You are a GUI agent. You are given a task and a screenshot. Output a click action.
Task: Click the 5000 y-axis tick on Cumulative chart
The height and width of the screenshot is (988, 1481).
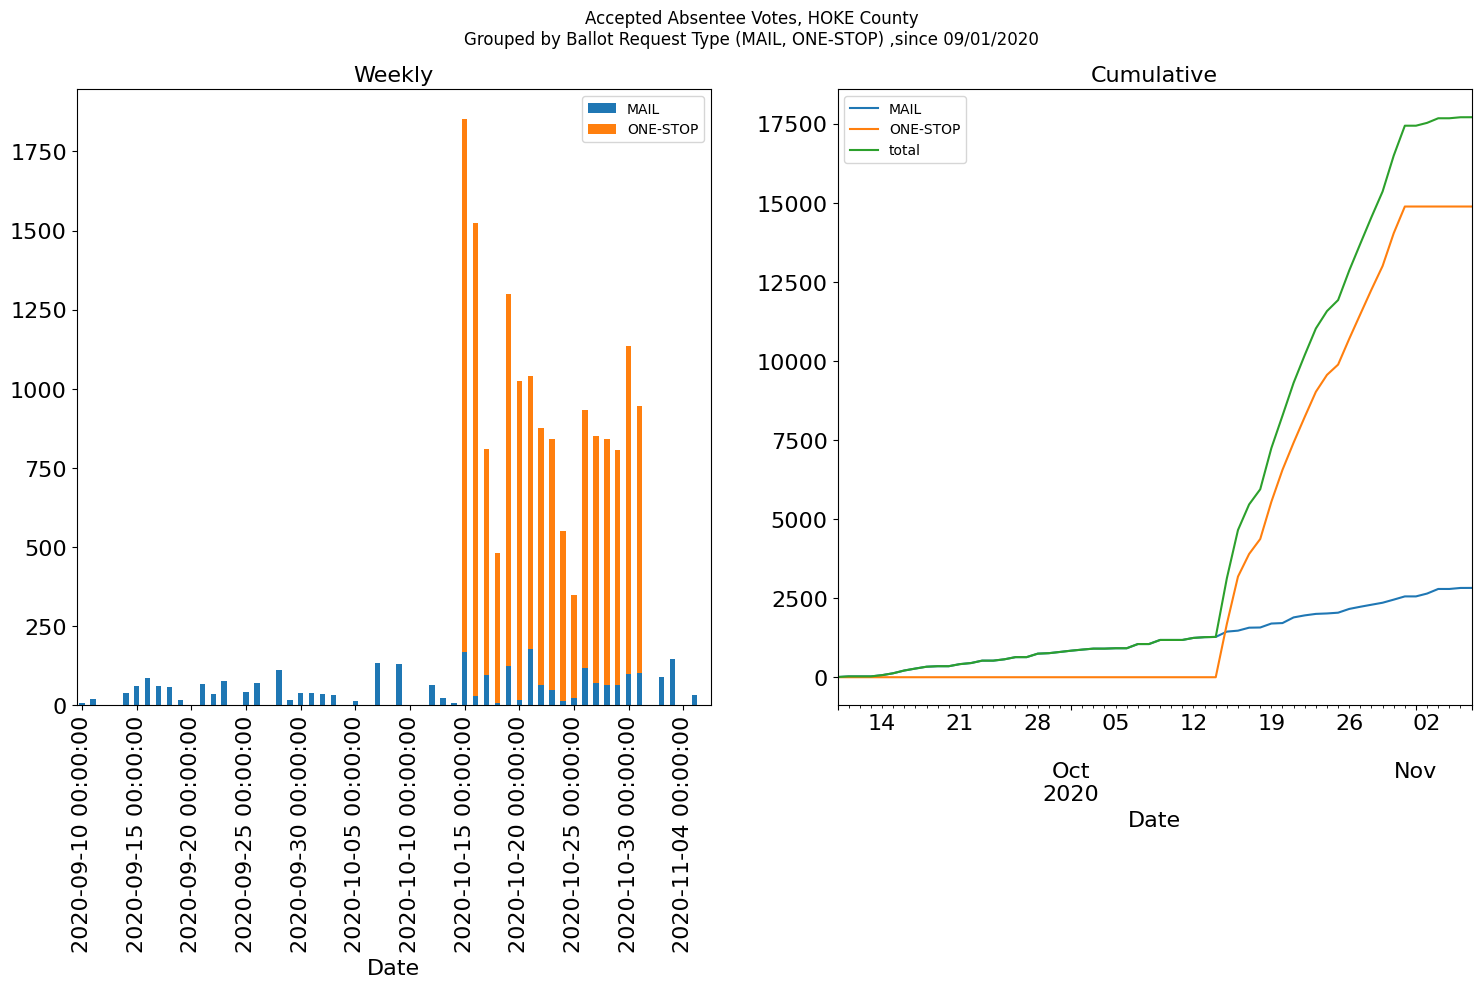click(800, 519)
